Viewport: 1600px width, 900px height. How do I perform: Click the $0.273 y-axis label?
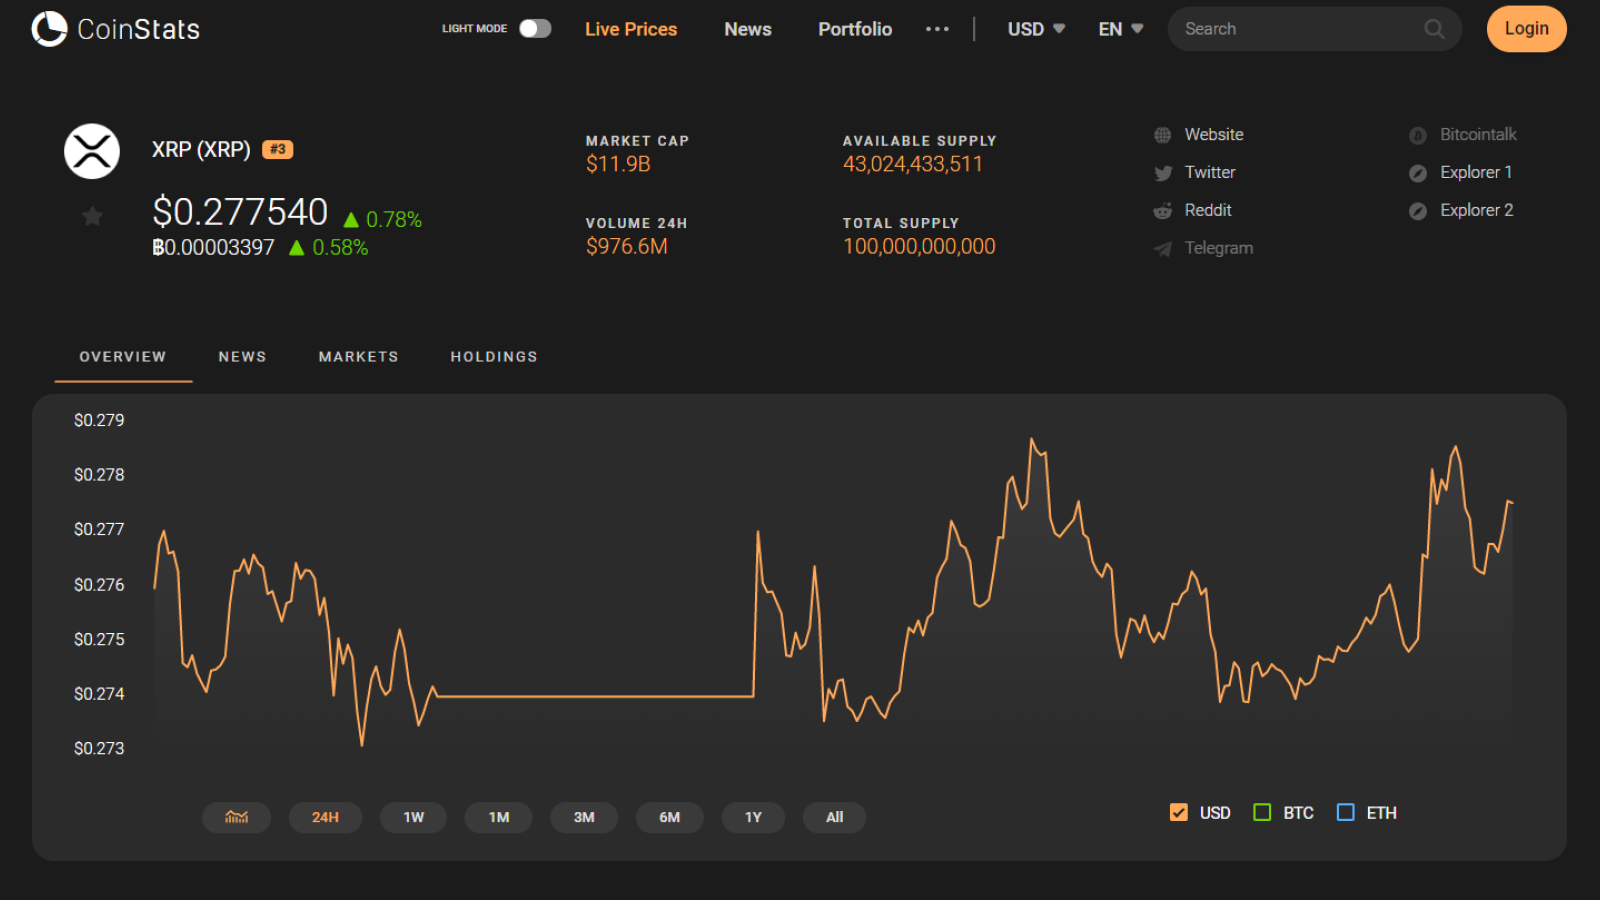click(x=99, y=748)
